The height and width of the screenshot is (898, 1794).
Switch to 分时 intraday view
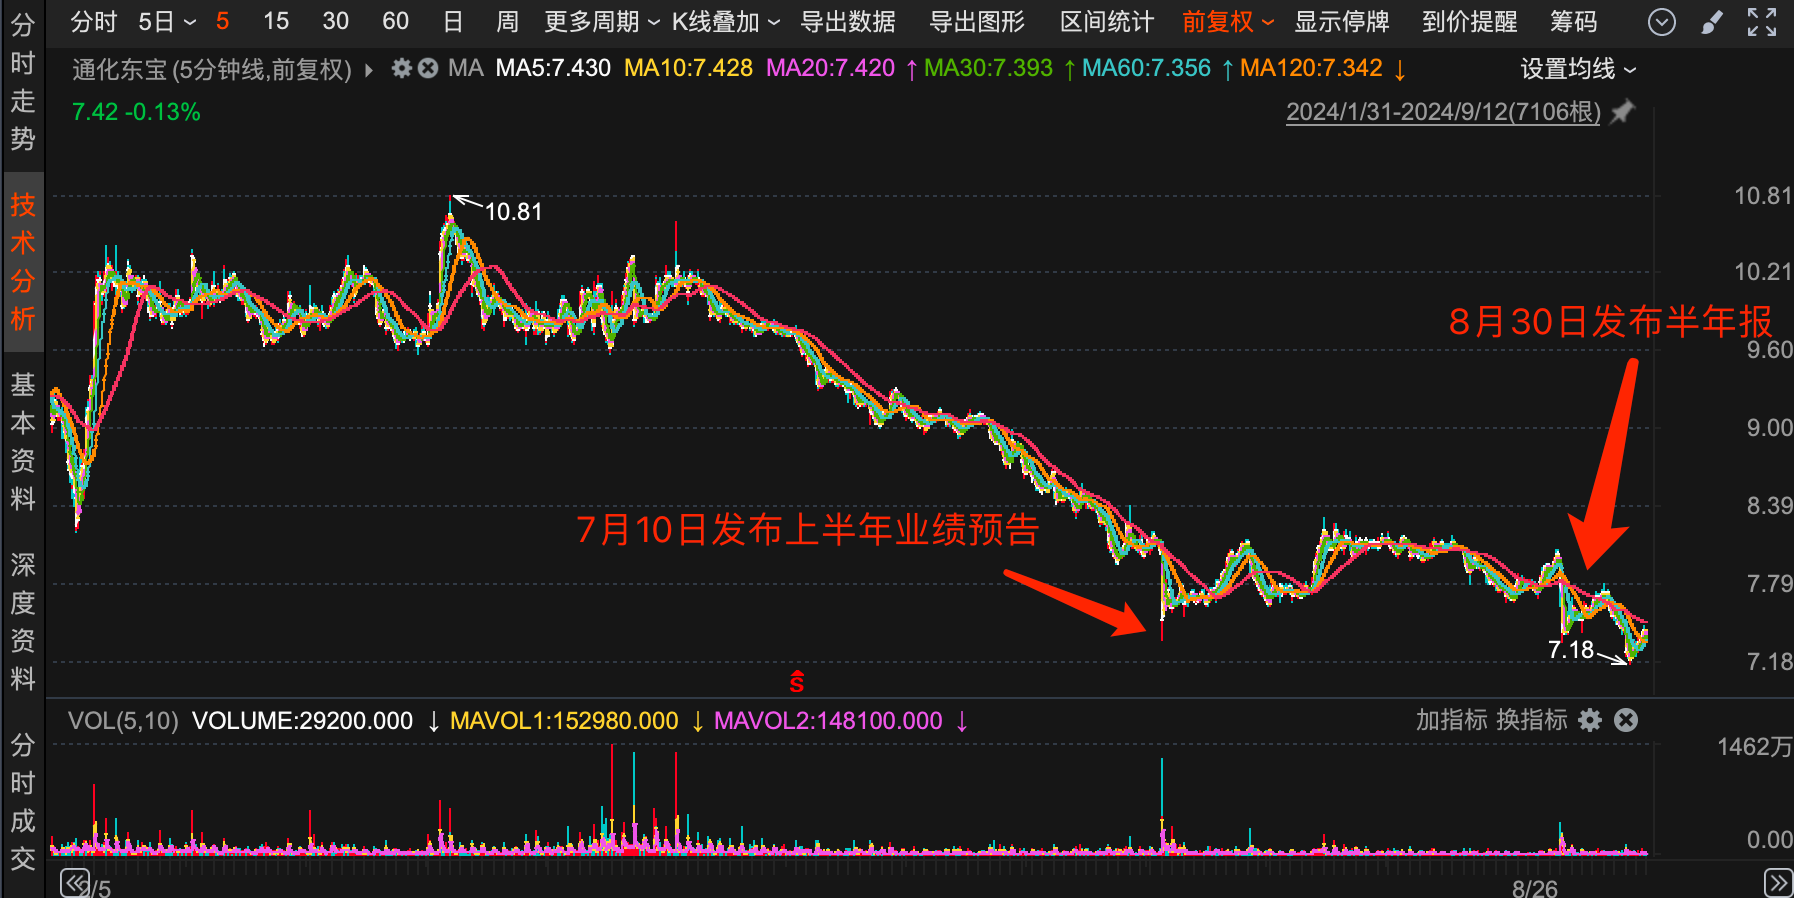point(94,21)
